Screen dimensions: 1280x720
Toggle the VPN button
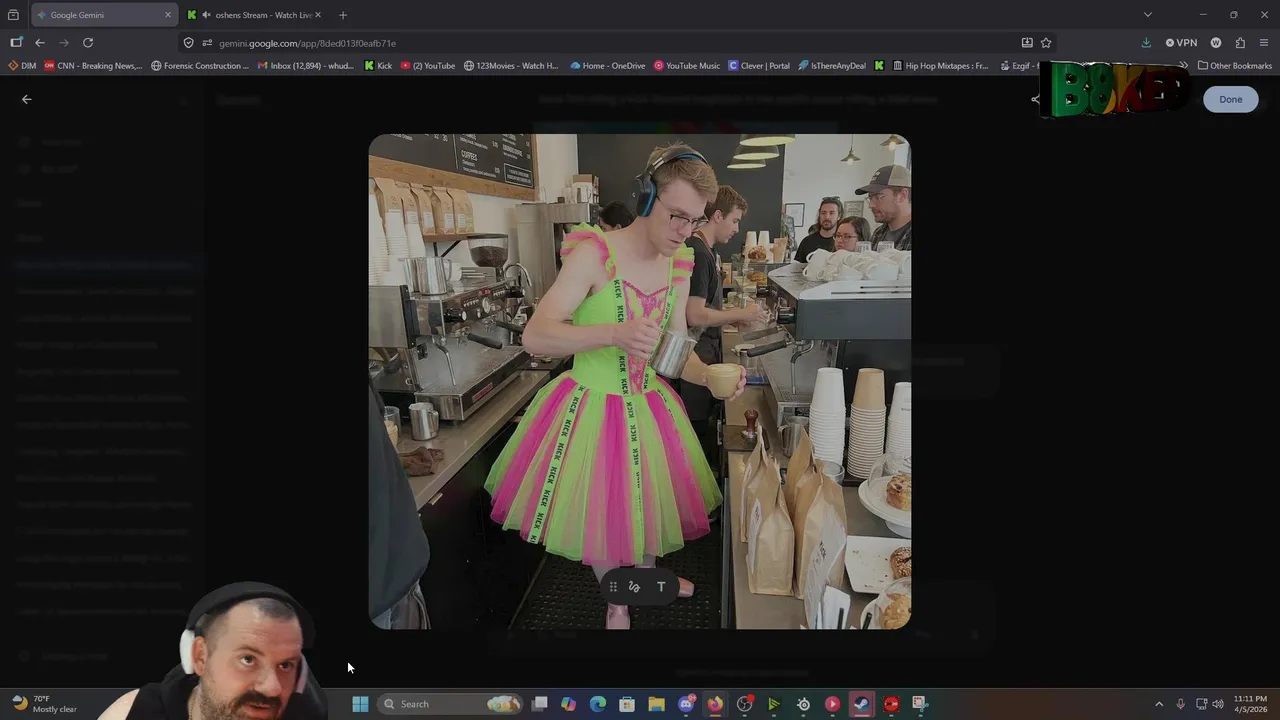[x=1181, y=43]
